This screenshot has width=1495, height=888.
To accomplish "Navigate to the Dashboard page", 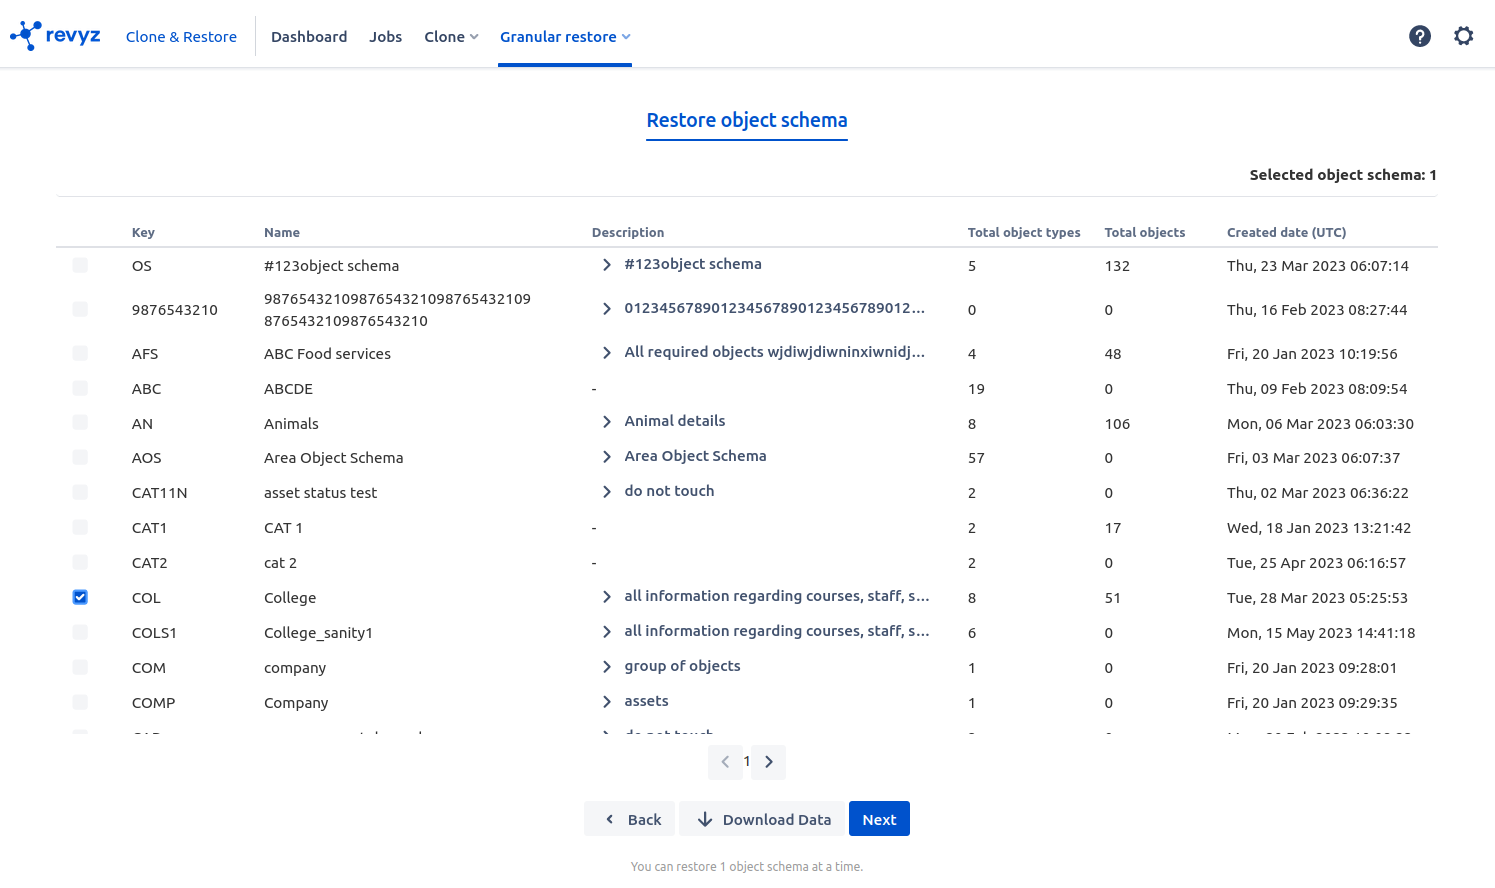I will click(309, 37).
